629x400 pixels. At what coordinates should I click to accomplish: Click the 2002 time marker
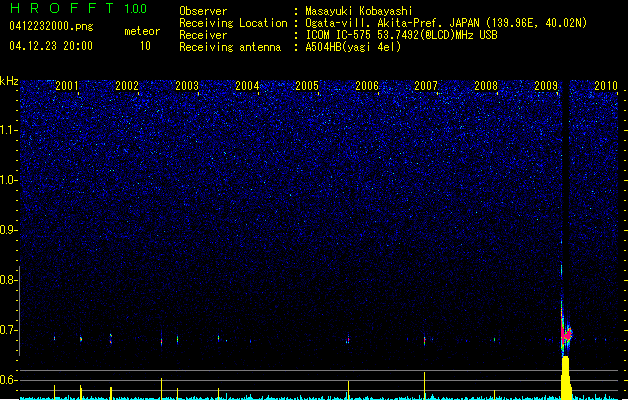(127, 85)
